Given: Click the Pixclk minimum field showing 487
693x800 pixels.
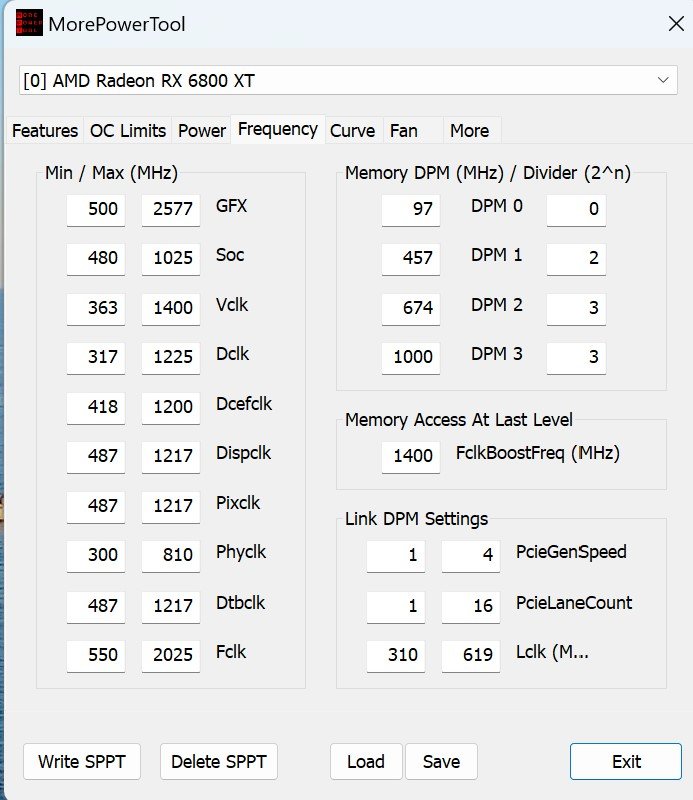Looking at the screenshot, I should 96,506.
